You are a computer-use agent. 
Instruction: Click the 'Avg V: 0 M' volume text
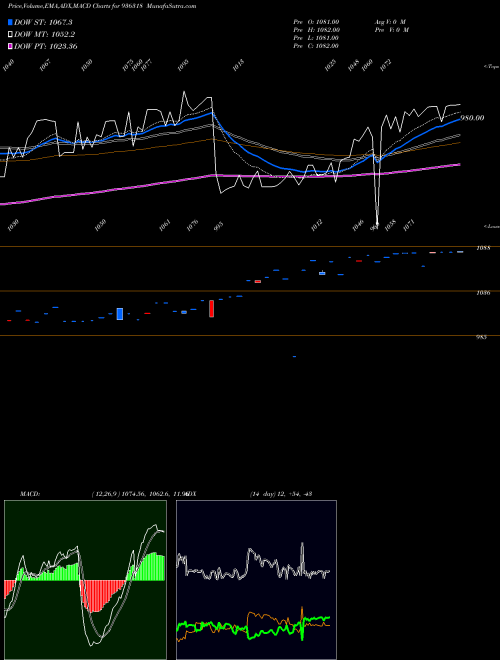[390, 22]
